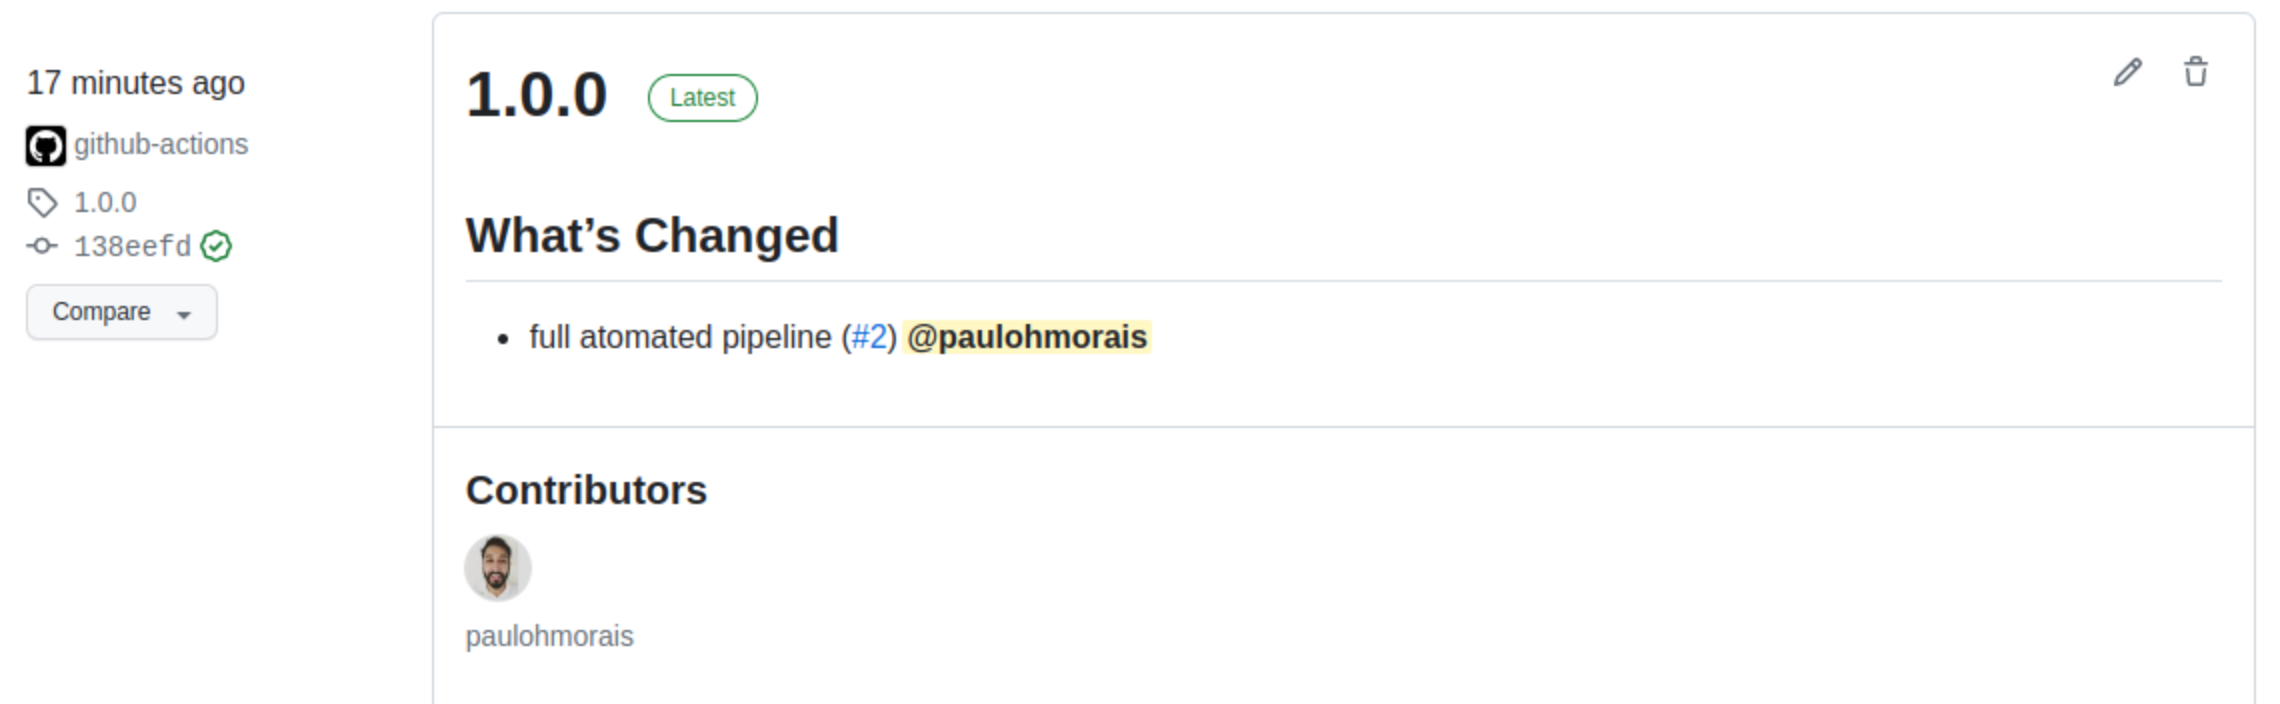Image resolution: width=2280 pixels, height=704 pixels.
Task: Click the highlighted @paulohmorais mention
Action: tap(1026, 338)
